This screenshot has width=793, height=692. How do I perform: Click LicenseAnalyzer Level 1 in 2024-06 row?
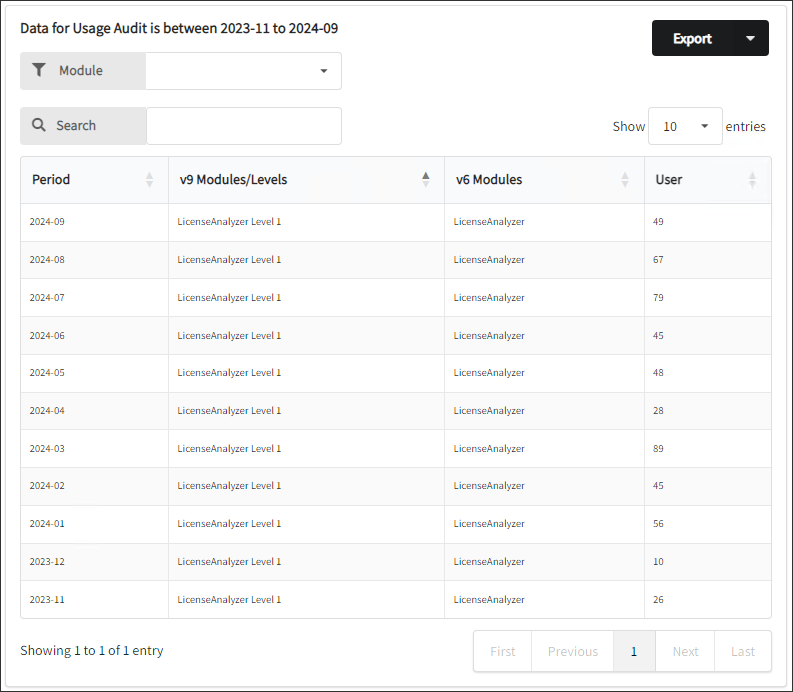229,336
